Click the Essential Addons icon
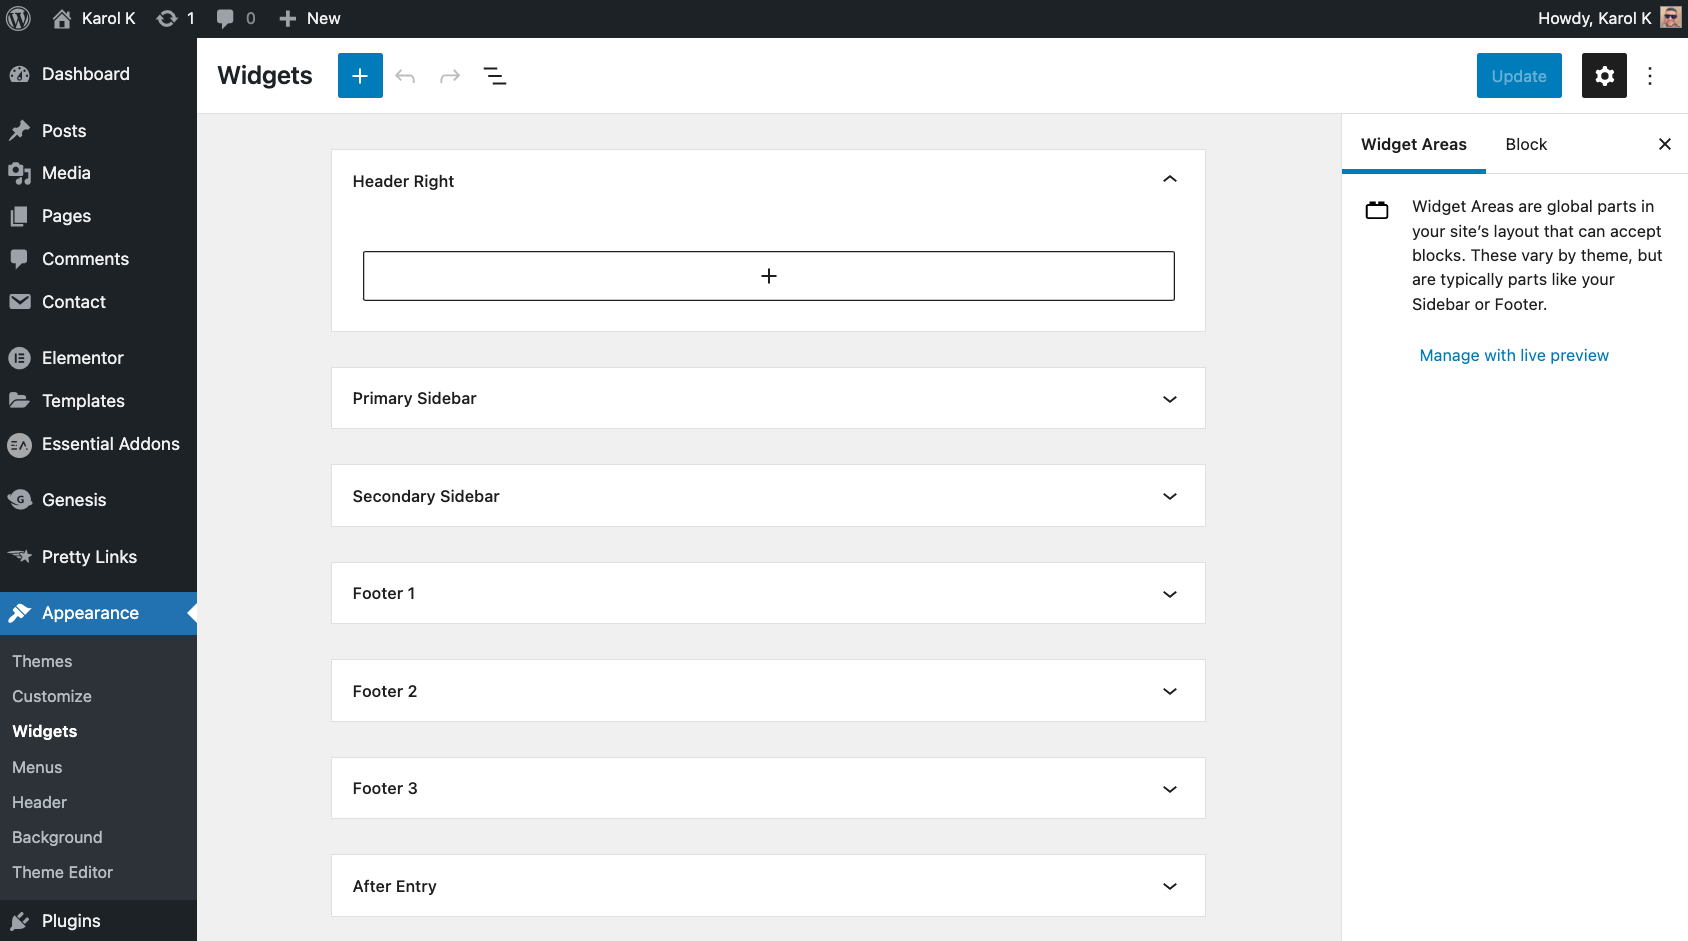Screen dimensions: 1688x941 pos(19,445)
